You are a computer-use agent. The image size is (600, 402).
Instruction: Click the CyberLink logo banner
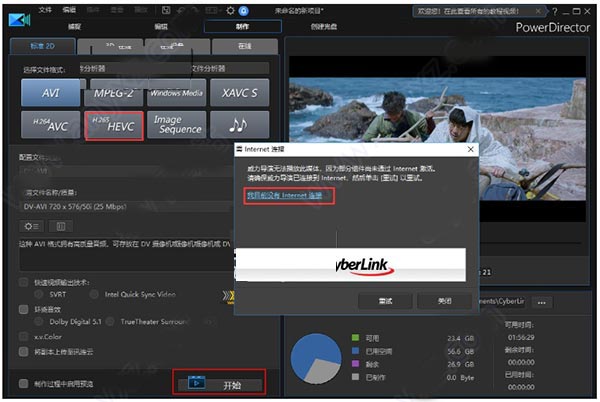(x=351, y=265)
